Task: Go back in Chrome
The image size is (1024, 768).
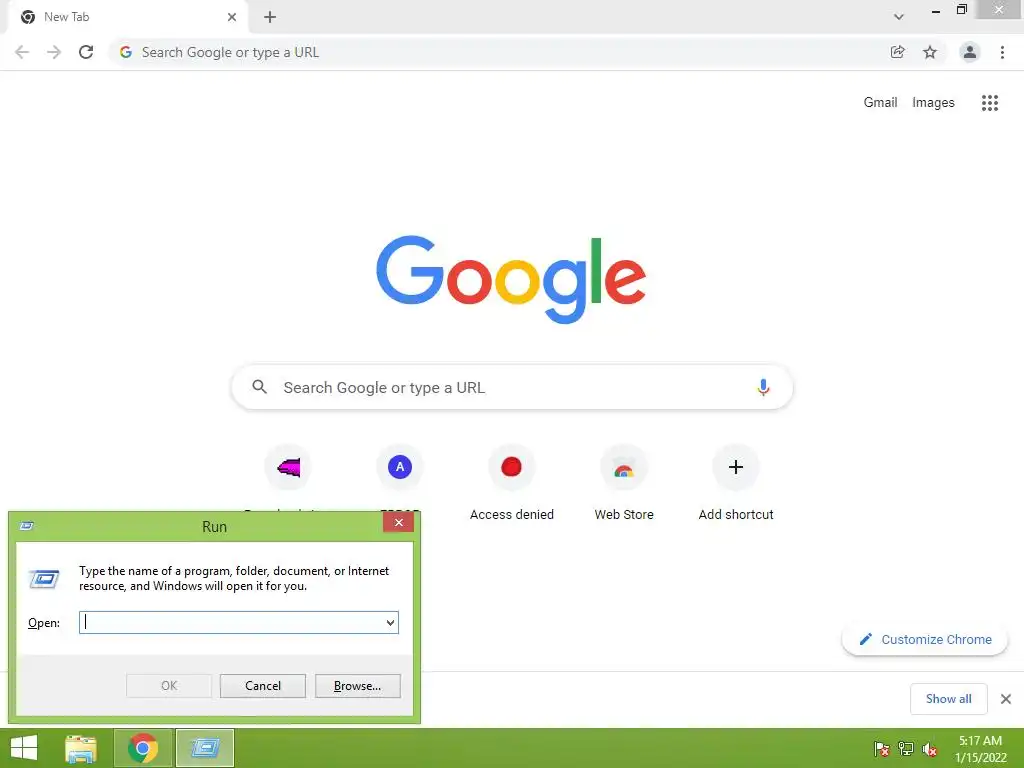Action: [22, 52]
